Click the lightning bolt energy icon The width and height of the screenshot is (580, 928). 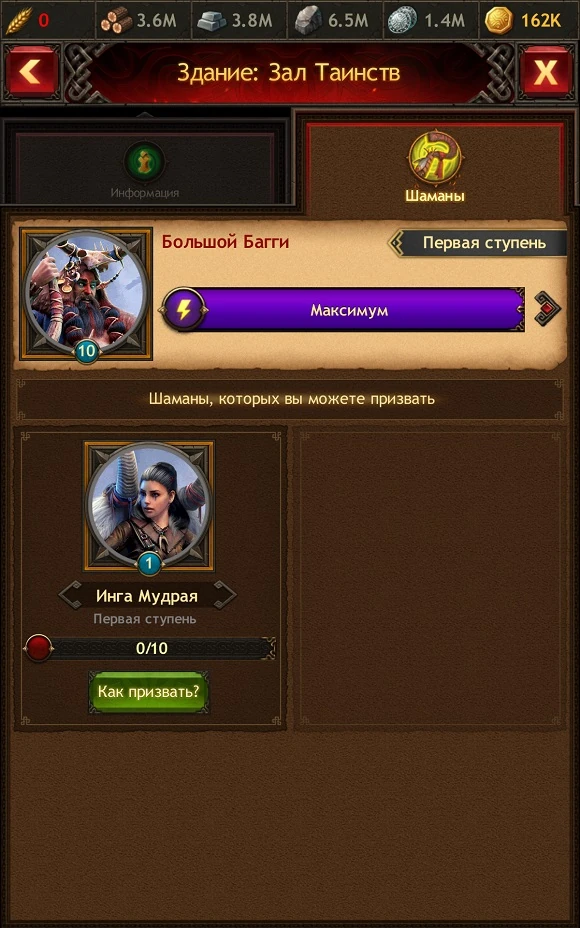(184, 310)
